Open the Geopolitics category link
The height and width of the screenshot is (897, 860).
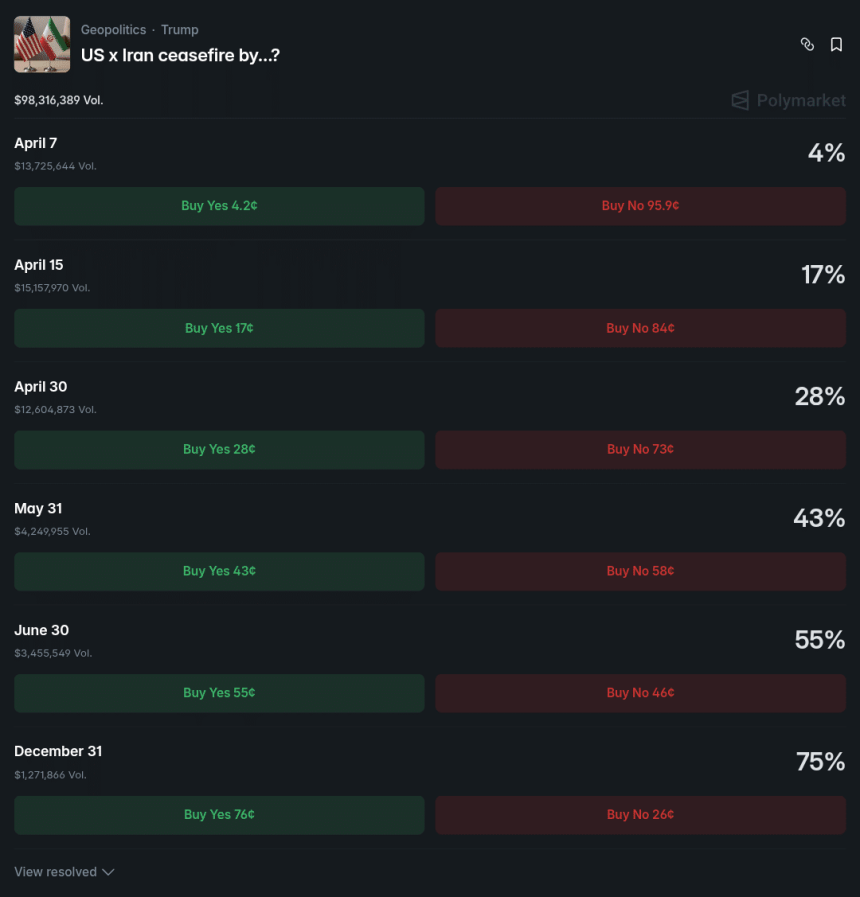point(113,30)
